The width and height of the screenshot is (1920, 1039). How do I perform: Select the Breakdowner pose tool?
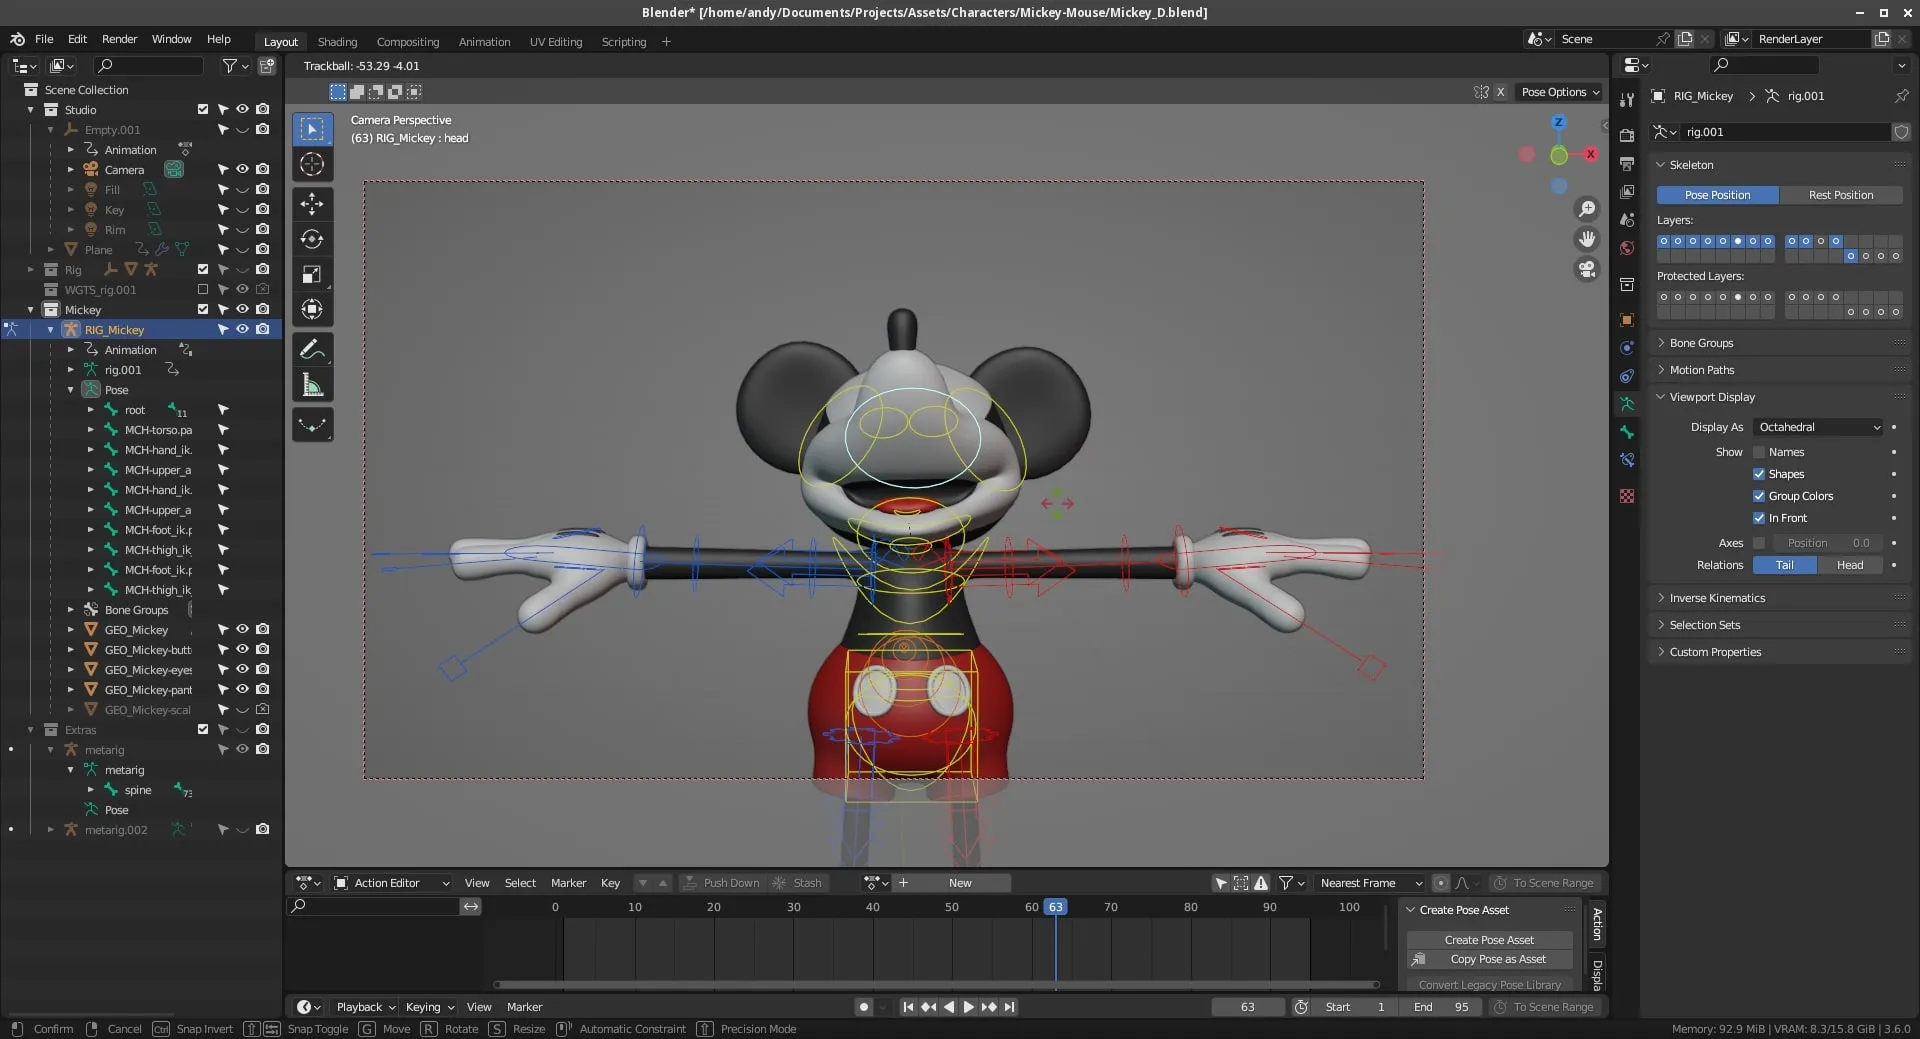click(x=312, y=425)
